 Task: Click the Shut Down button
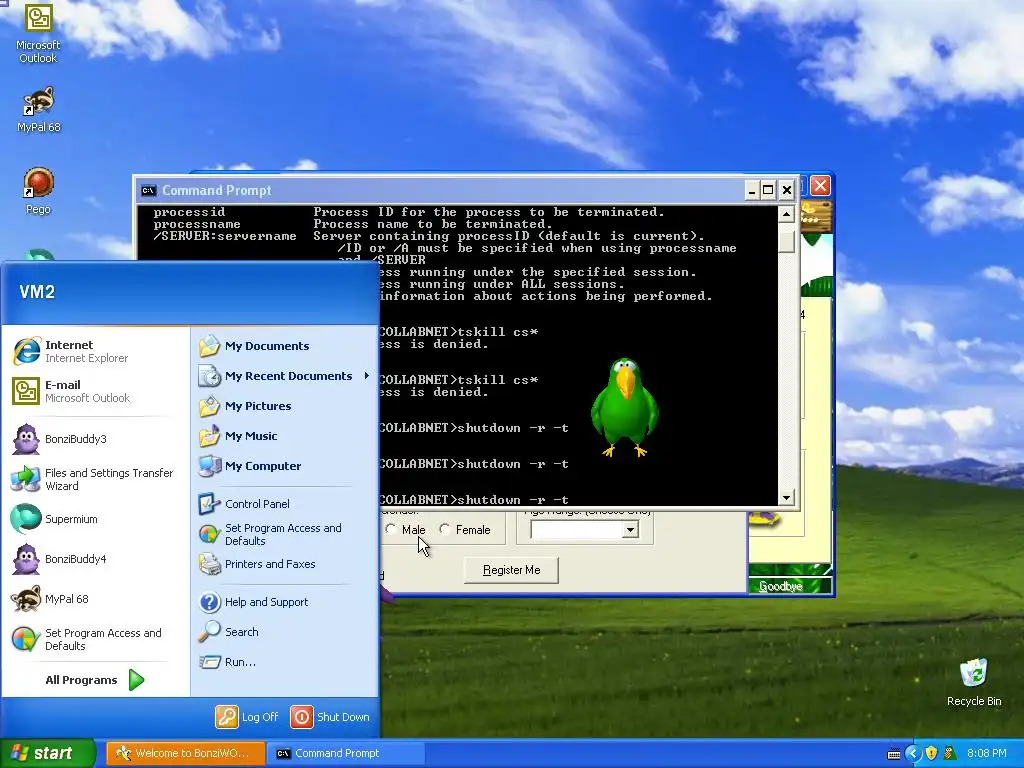click(330, 717)
